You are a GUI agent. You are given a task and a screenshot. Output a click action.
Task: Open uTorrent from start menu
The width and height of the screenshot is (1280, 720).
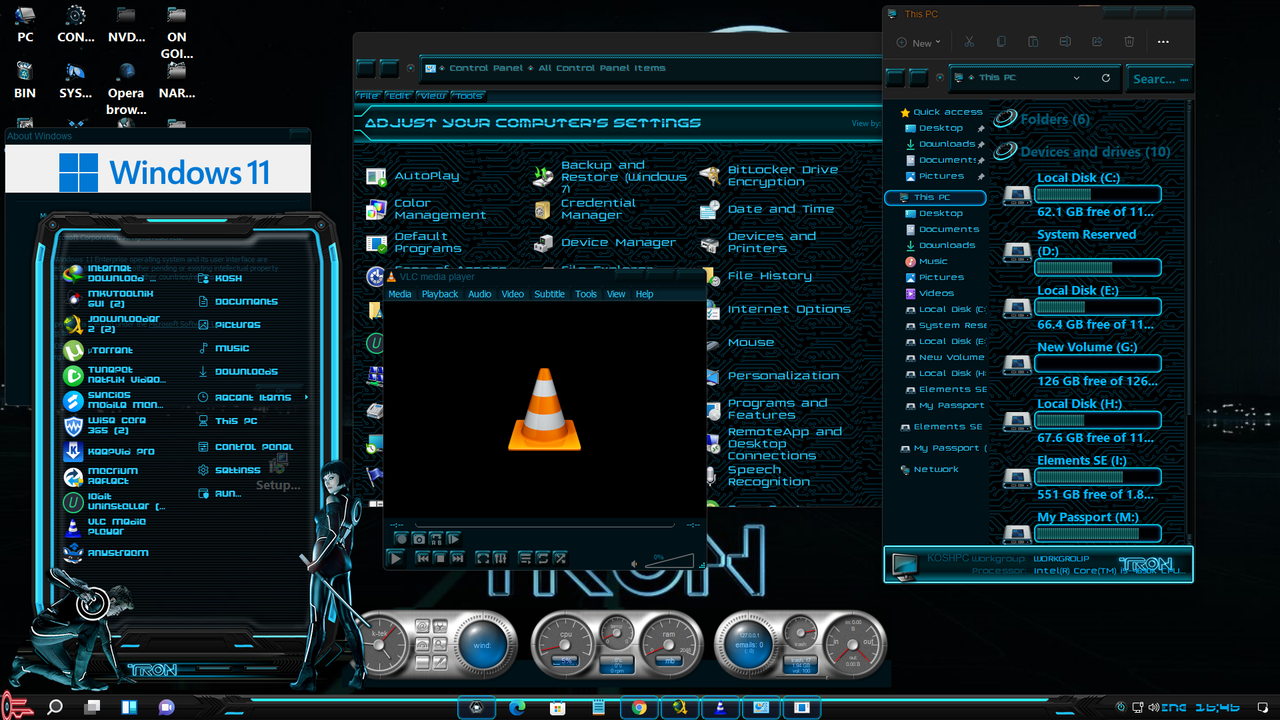point(98,351)
